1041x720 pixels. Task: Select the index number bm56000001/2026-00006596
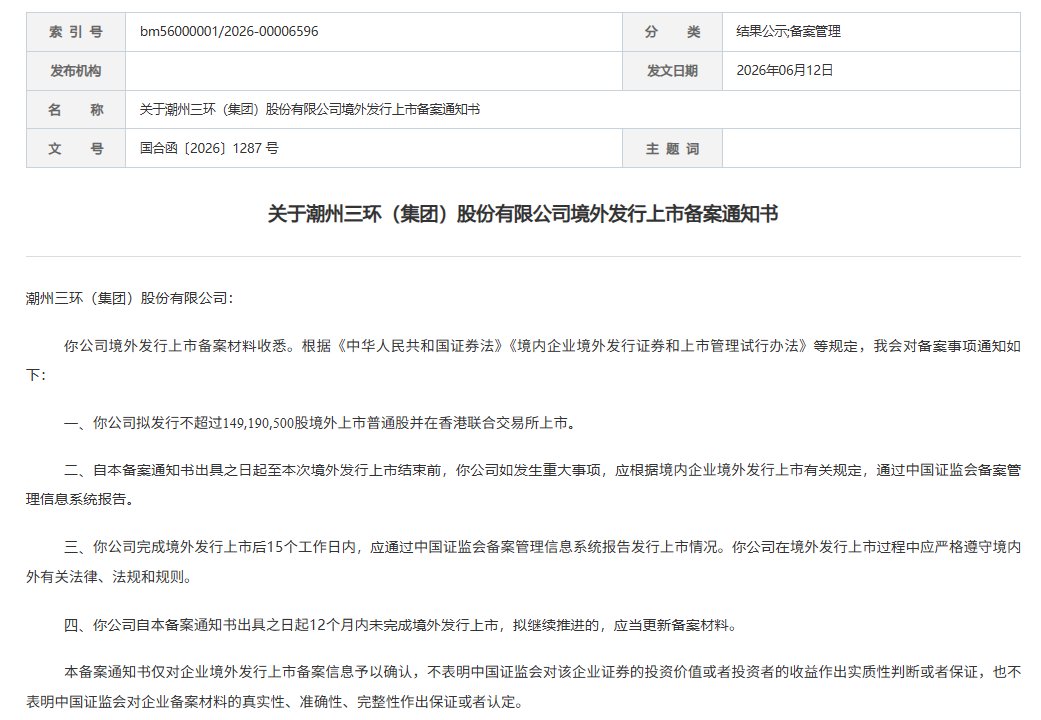point(229,31)
